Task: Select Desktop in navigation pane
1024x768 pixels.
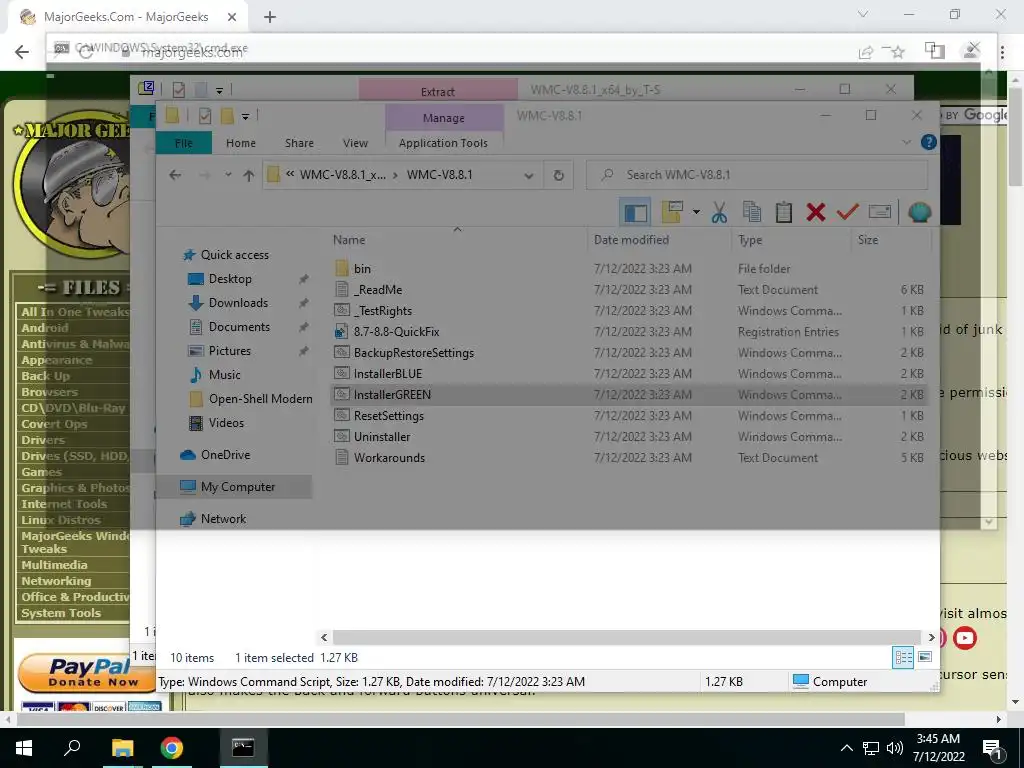Action: tap(230, 279)
